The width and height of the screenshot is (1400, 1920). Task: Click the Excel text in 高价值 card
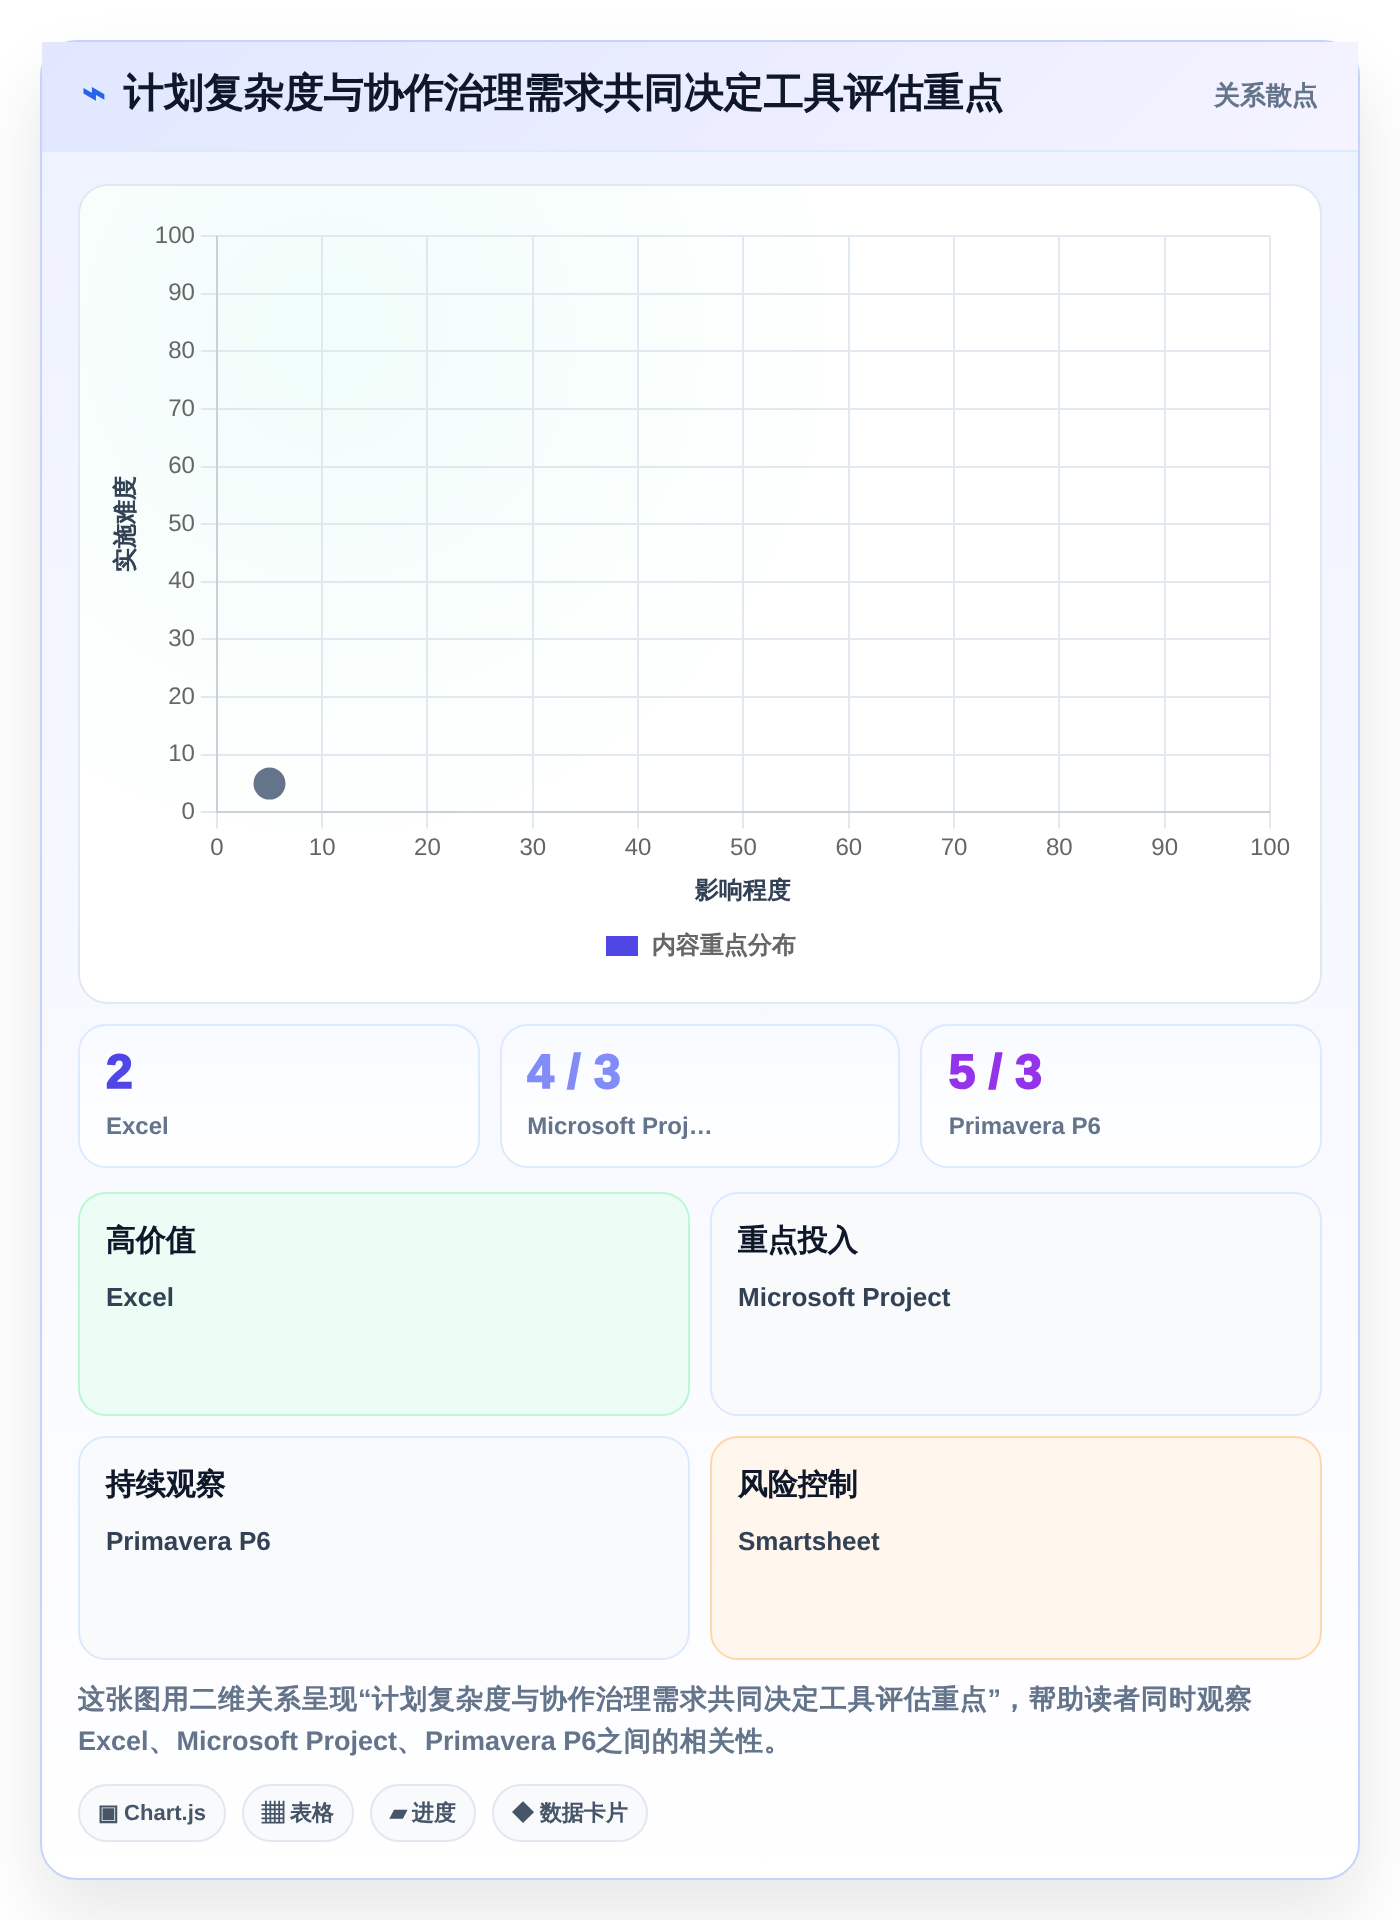coord(140,1297)
